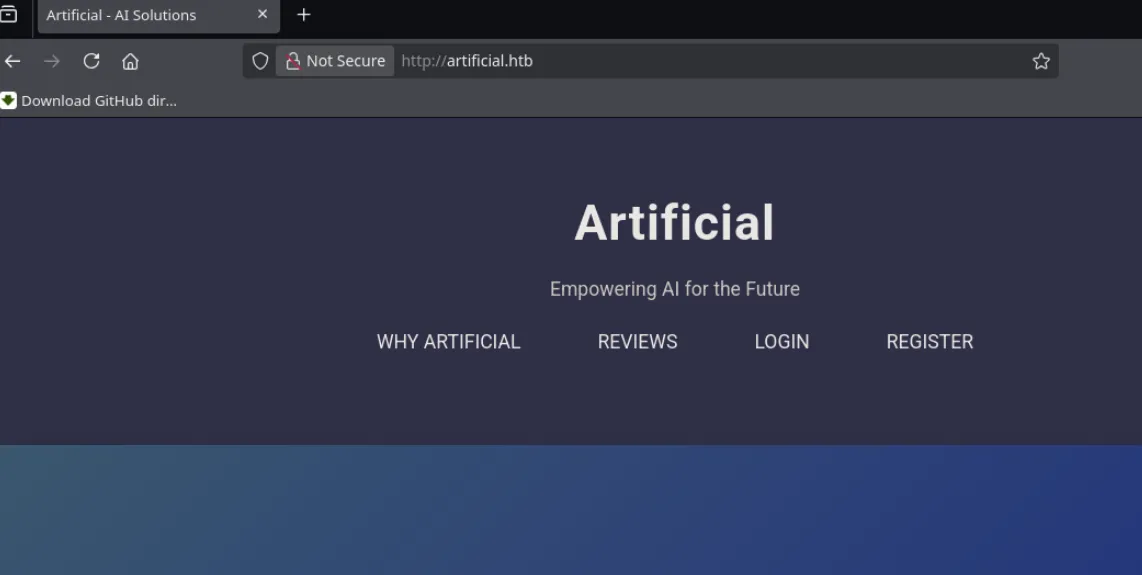Go back using the back arrow
This screenshot has width=1142, height=575.
pos(12,61)
